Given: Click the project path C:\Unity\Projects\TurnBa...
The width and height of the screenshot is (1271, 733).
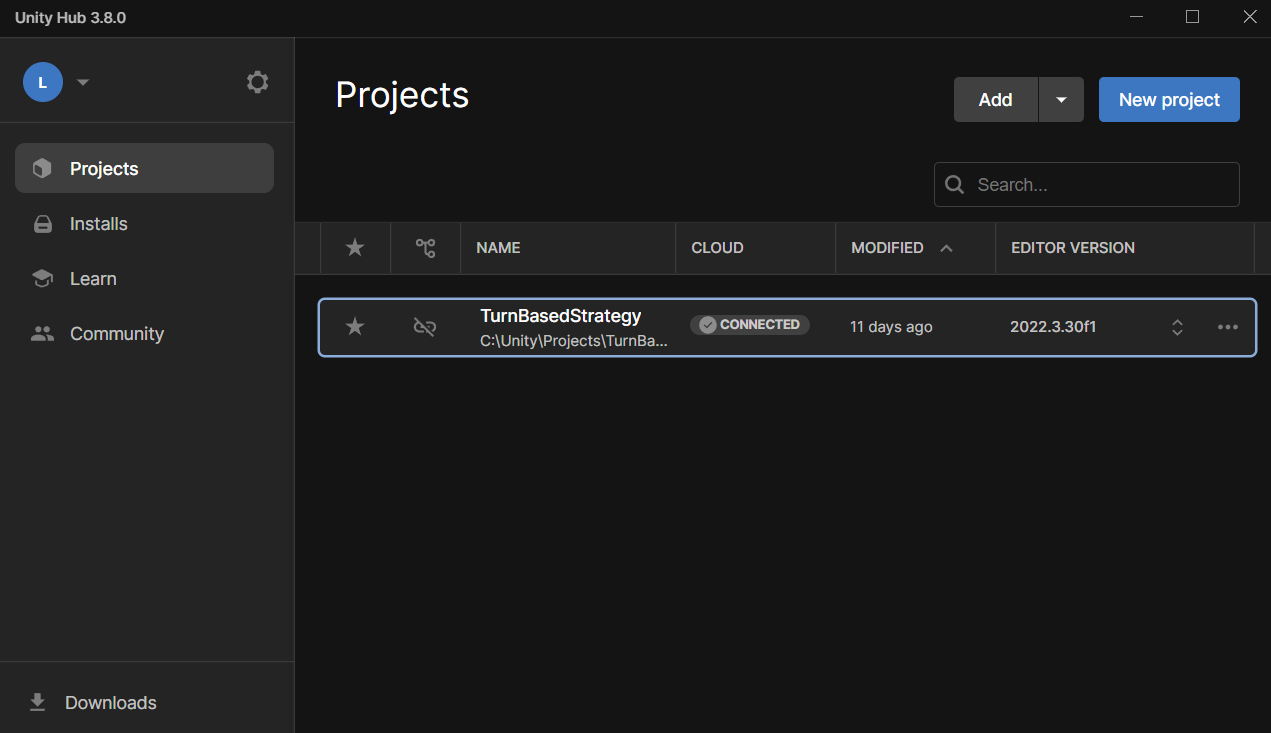Looking at the screenshot, I should (x=574, y=340).
